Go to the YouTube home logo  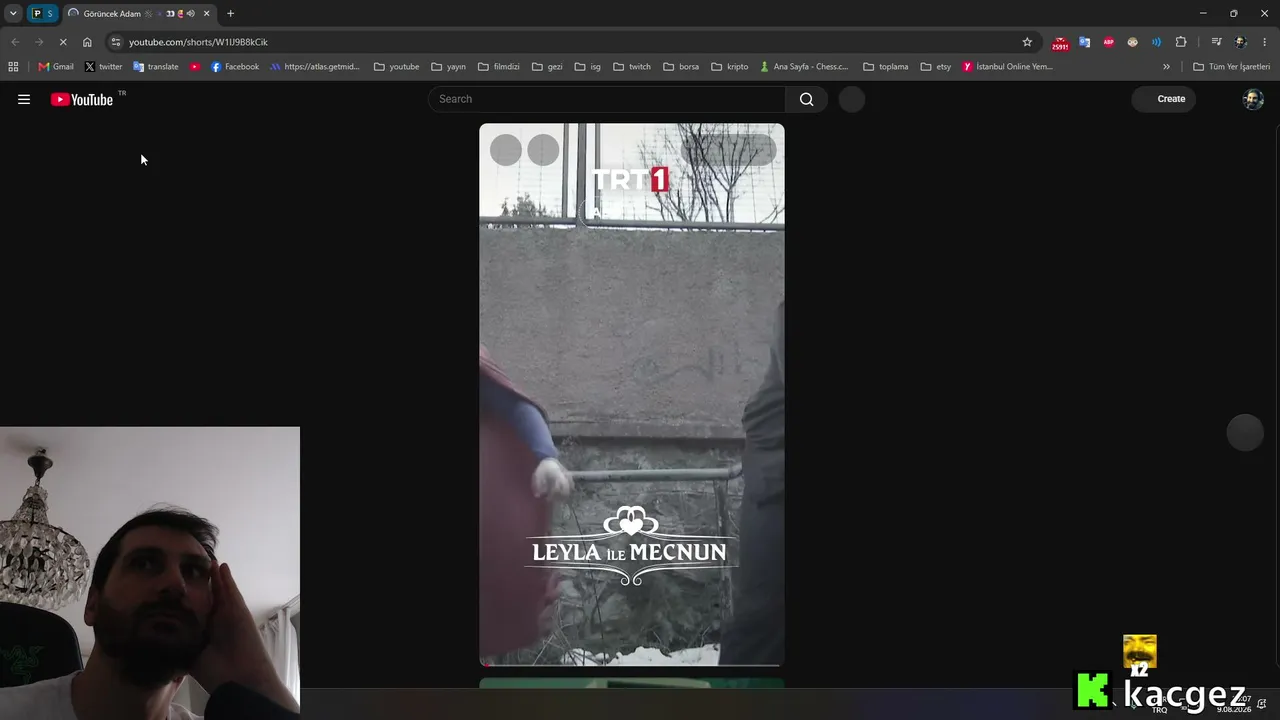[x=82, y=99]
